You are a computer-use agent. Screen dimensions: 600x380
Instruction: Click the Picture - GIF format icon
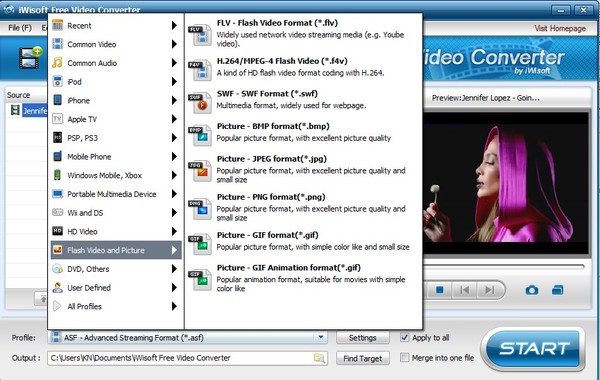coord(200,244)
